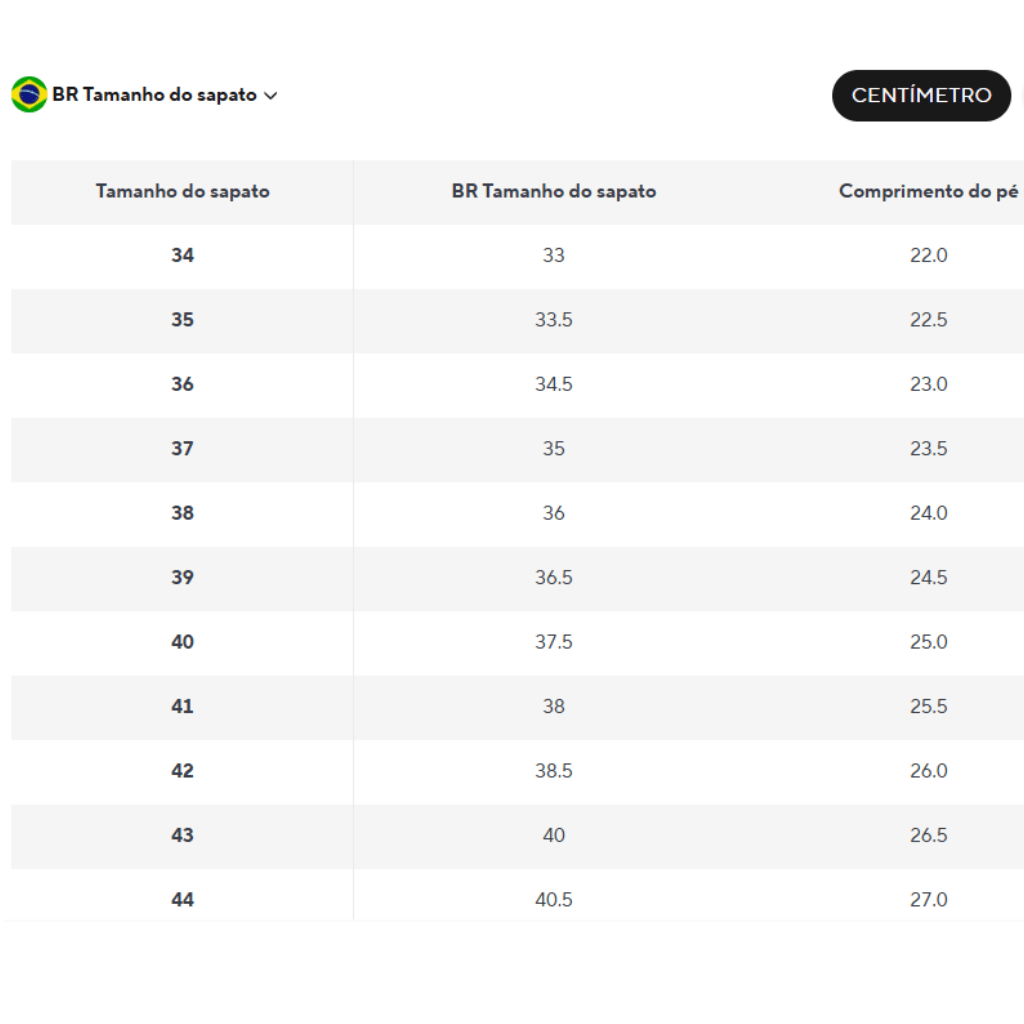Click the Comprimento do pé column header

pos(928,191)
